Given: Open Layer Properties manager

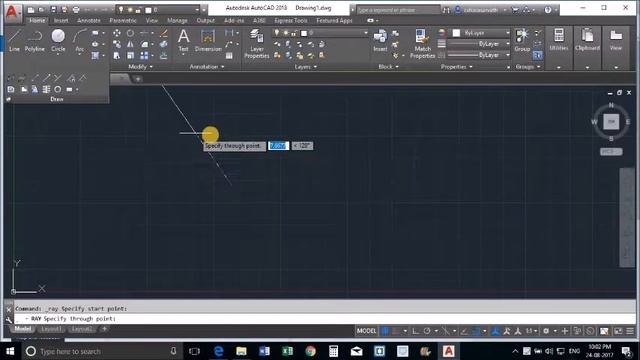Looking at the screenshot, I should (257, 44).
